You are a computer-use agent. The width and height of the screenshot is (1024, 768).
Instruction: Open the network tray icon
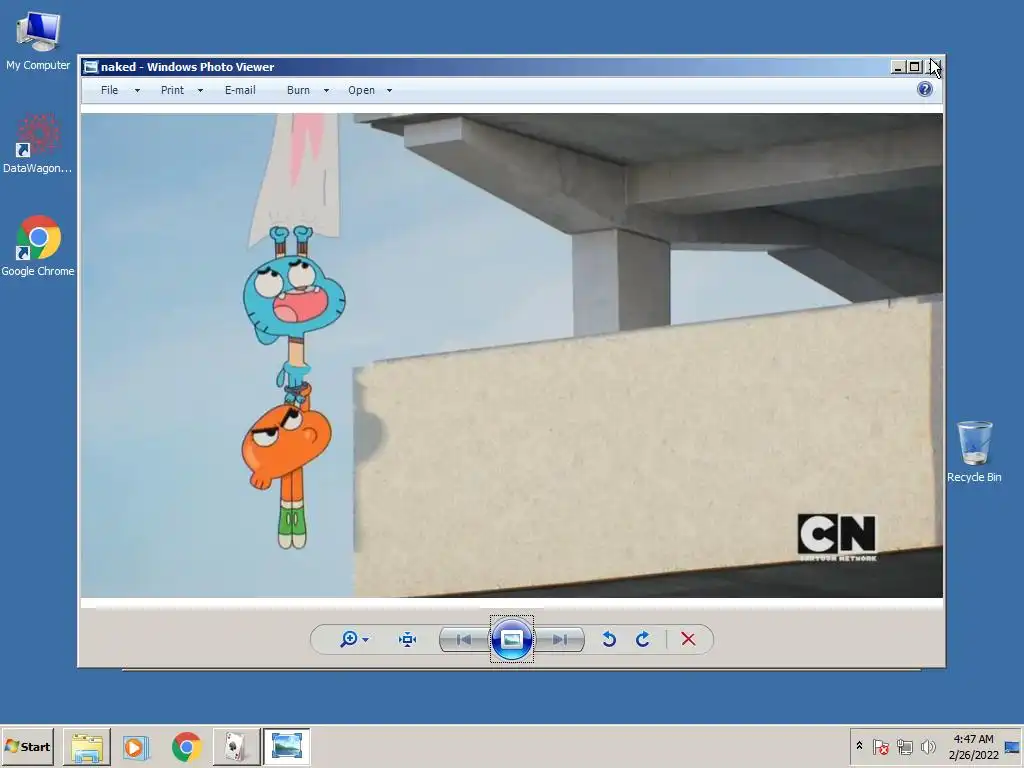tap(904, 746)
